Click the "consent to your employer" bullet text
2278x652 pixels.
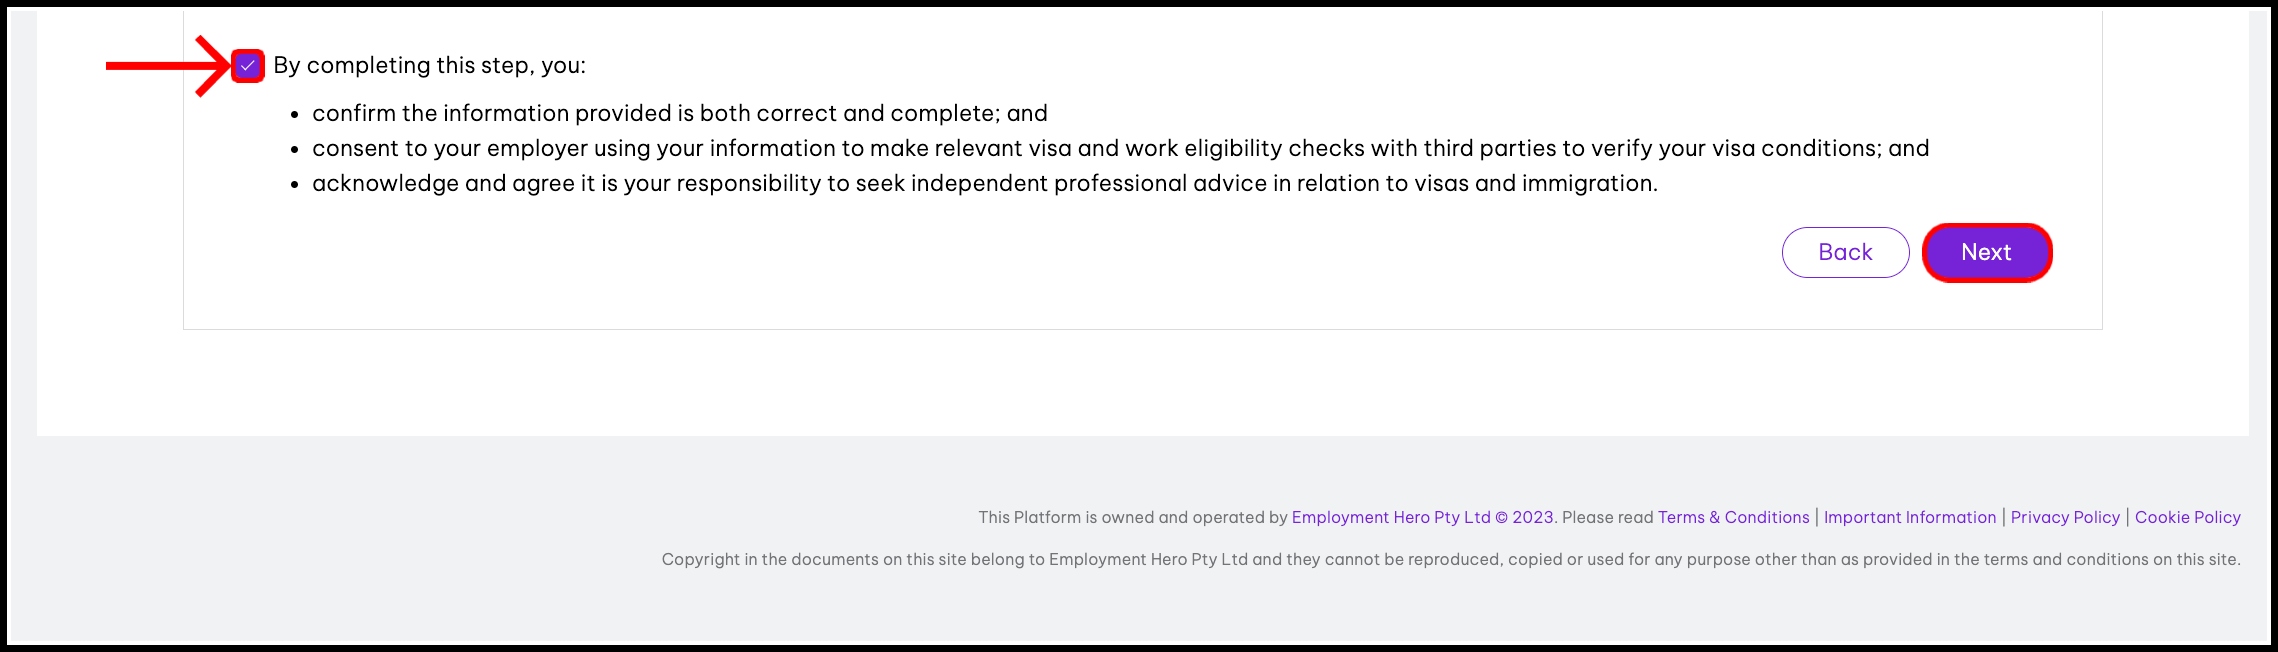1120,149
